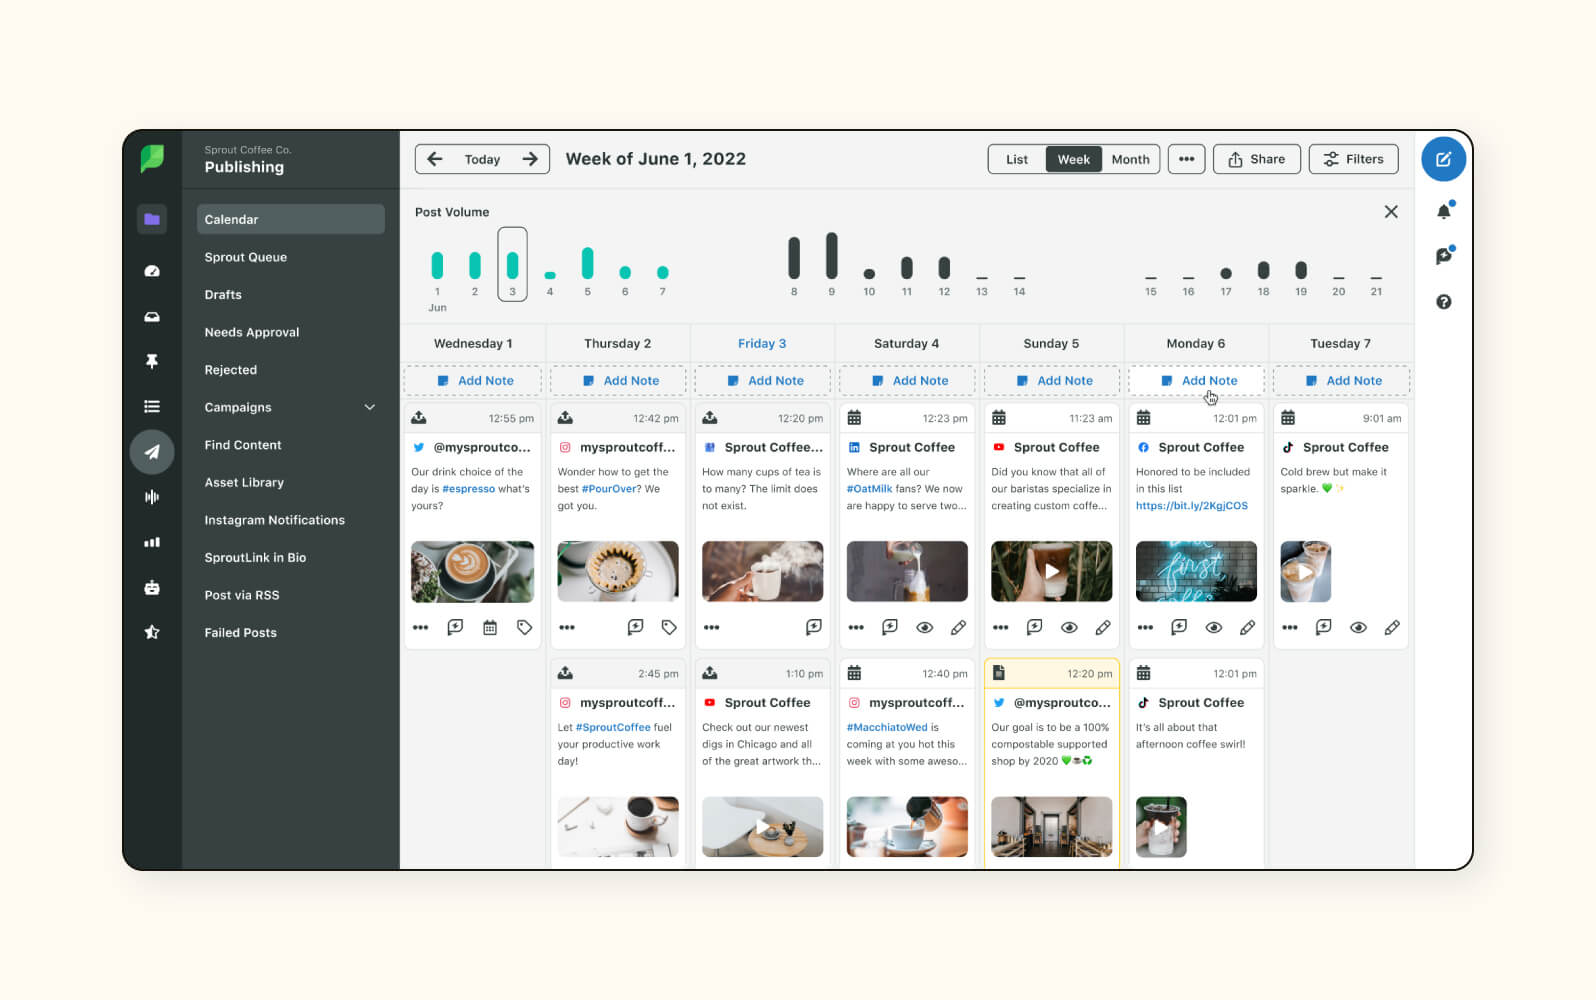This screenshot has width=1596, height=1000.
Task: Open the robot Bots icon
Action: pos(152,587)
